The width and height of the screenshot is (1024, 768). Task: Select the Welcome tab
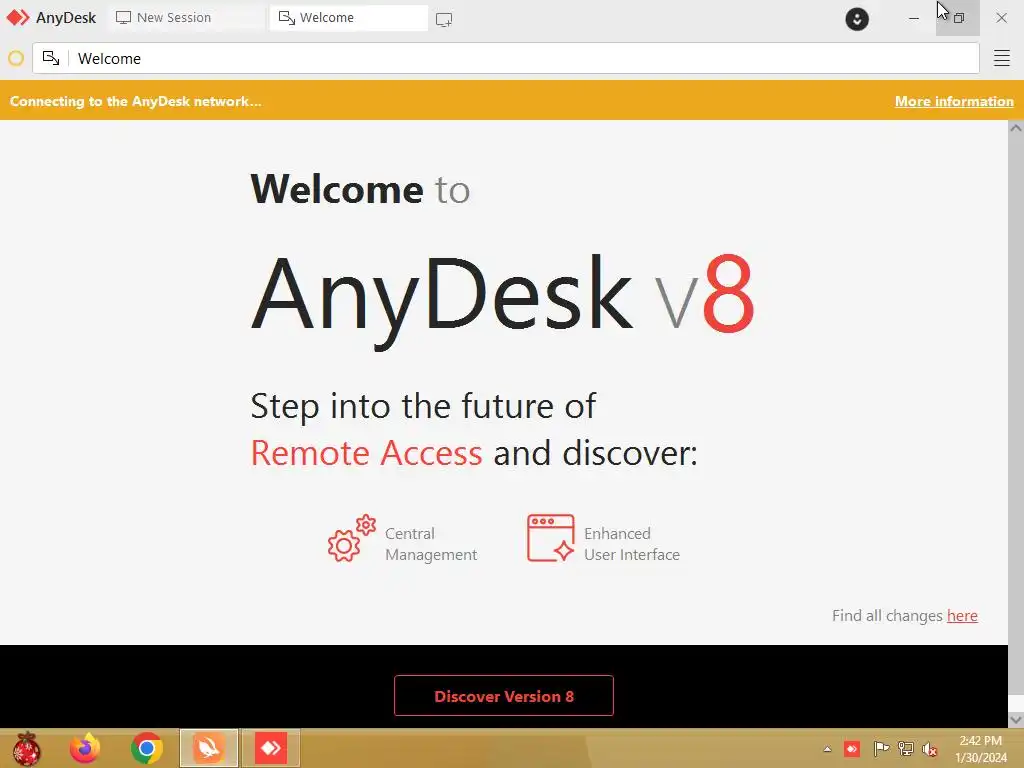(349, 18)
